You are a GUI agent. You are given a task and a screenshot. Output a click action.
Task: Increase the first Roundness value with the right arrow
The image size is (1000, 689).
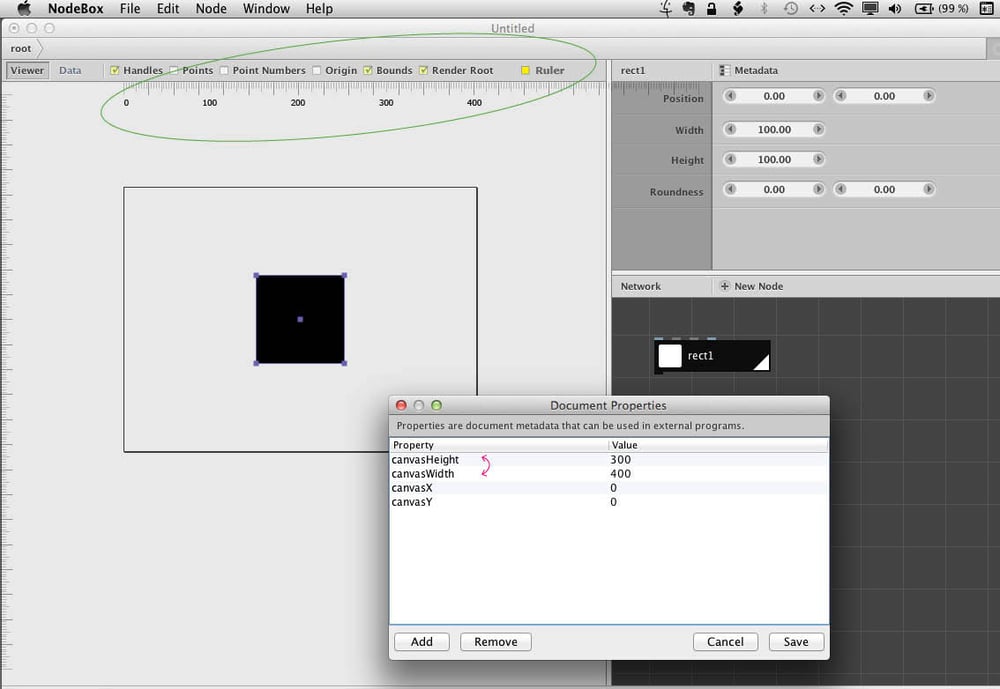pyautogui.click(x=818, y=189)
